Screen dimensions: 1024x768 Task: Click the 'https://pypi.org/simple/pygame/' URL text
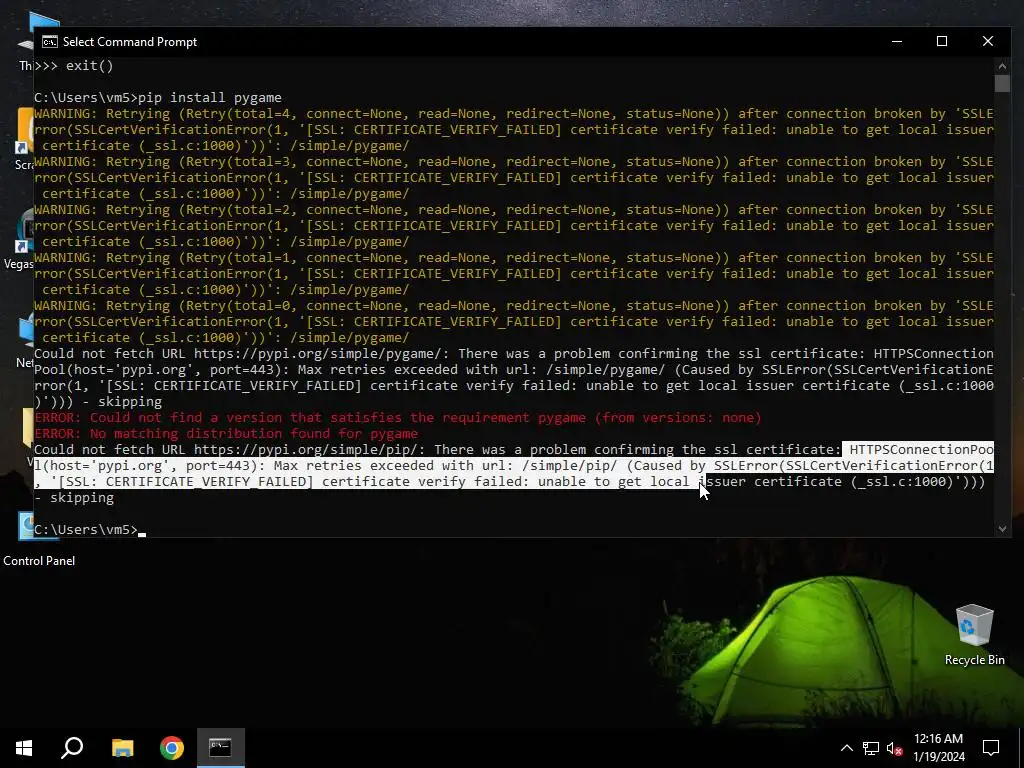point(318,353)
